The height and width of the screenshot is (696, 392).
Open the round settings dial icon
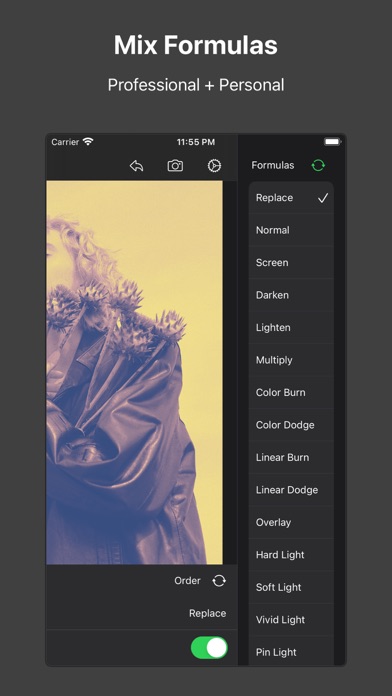pos(214,166)
